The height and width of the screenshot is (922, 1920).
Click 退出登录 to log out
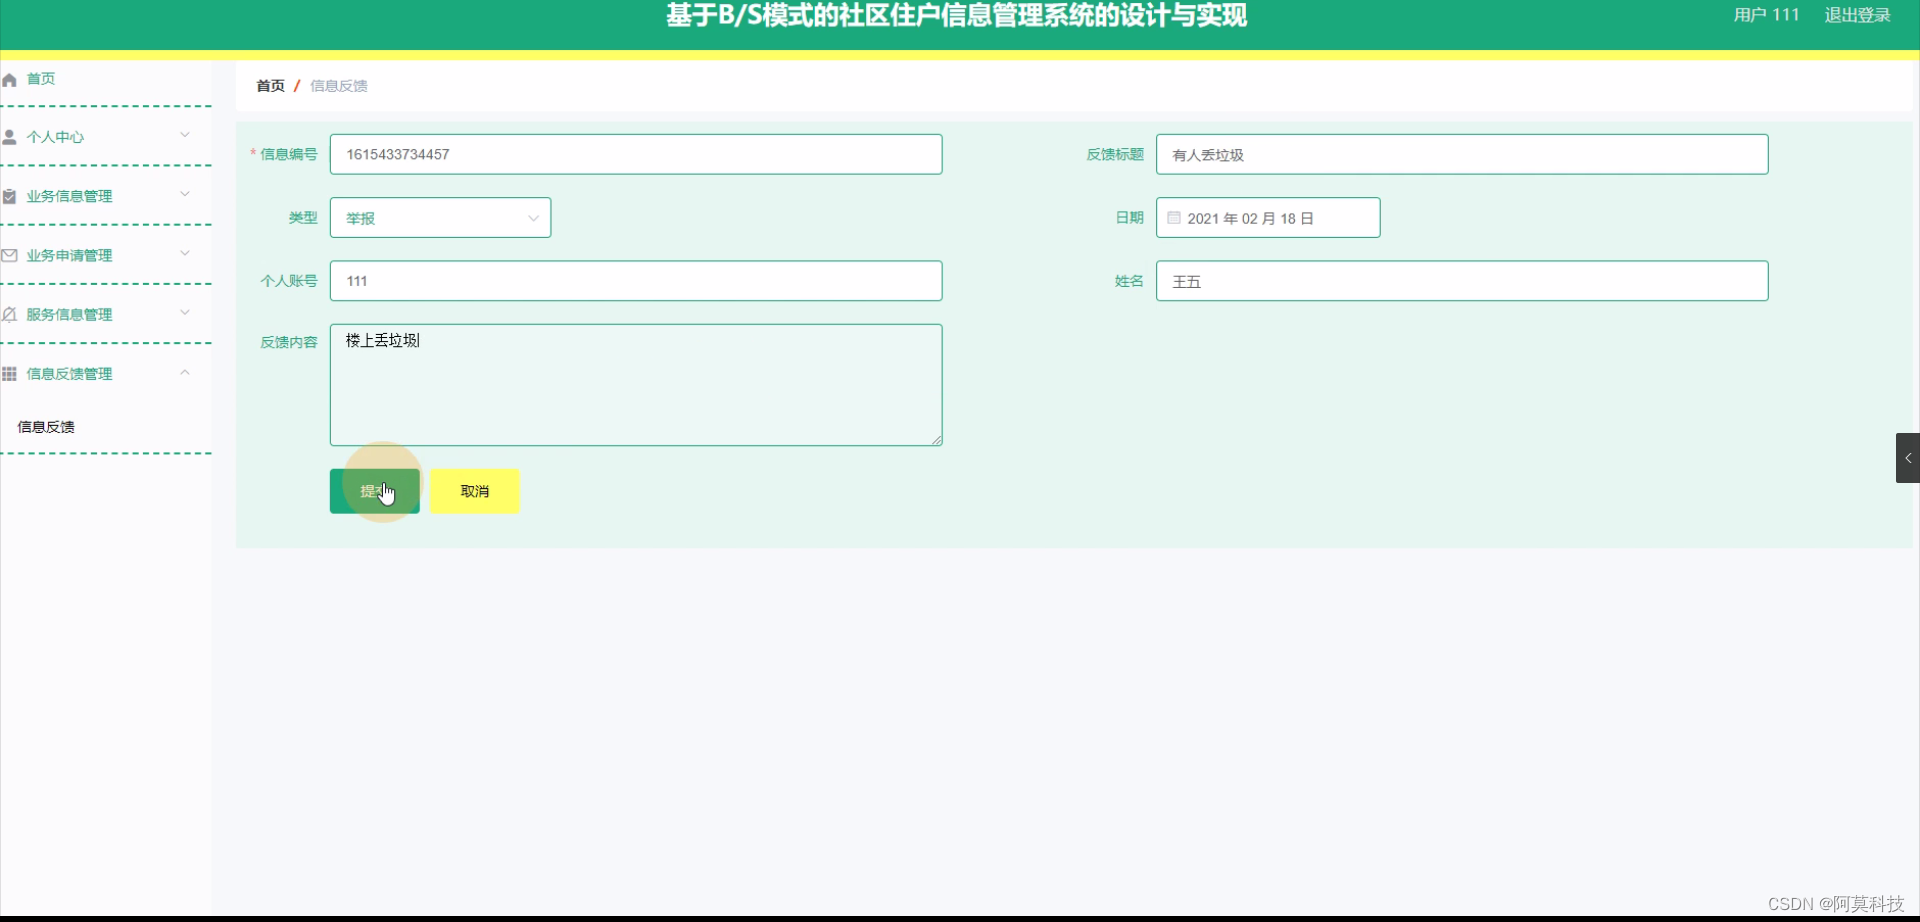[1857, 15]
